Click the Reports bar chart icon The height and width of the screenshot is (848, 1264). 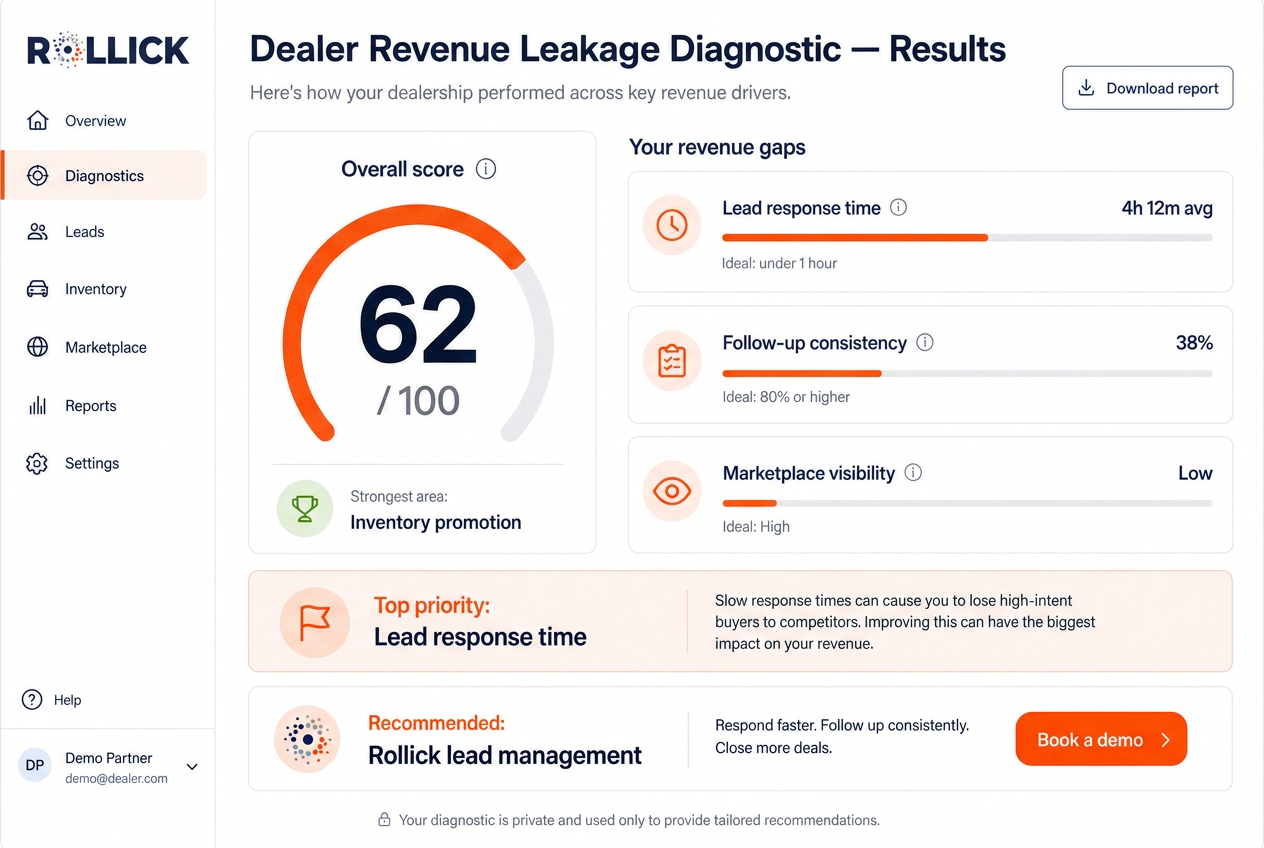[37, 406]
